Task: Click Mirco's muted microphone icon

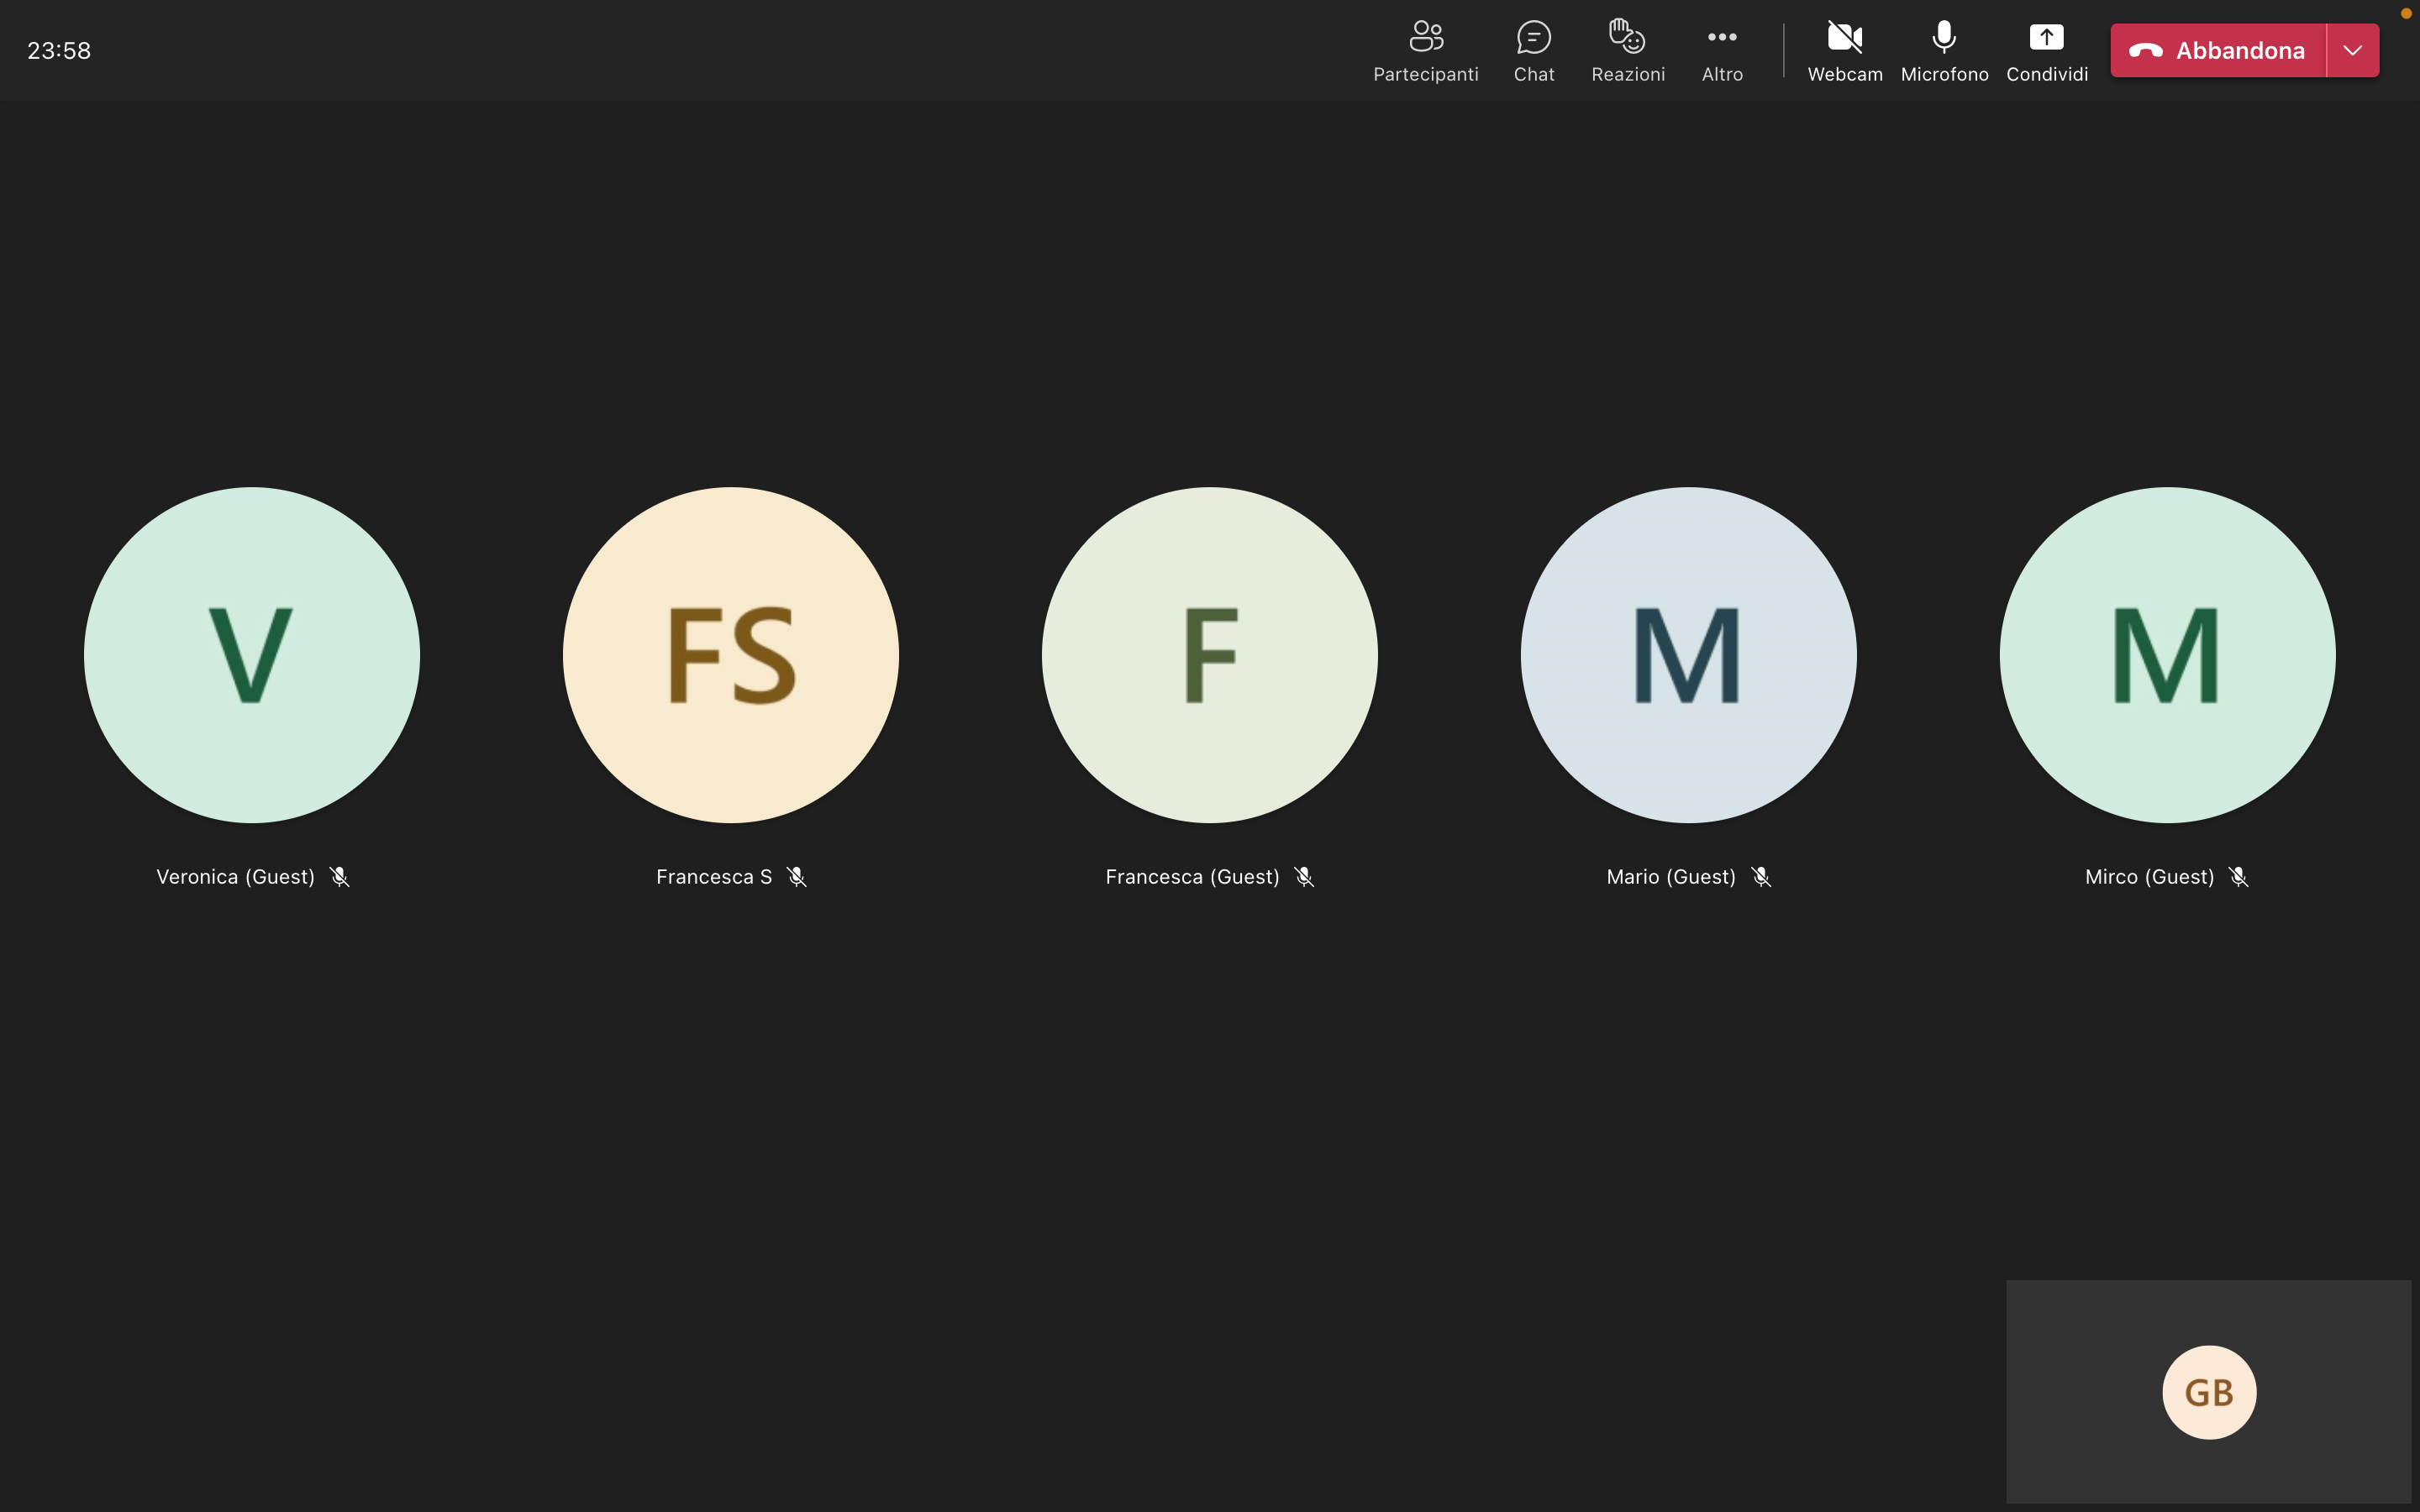Action: tap(2238, 877)
